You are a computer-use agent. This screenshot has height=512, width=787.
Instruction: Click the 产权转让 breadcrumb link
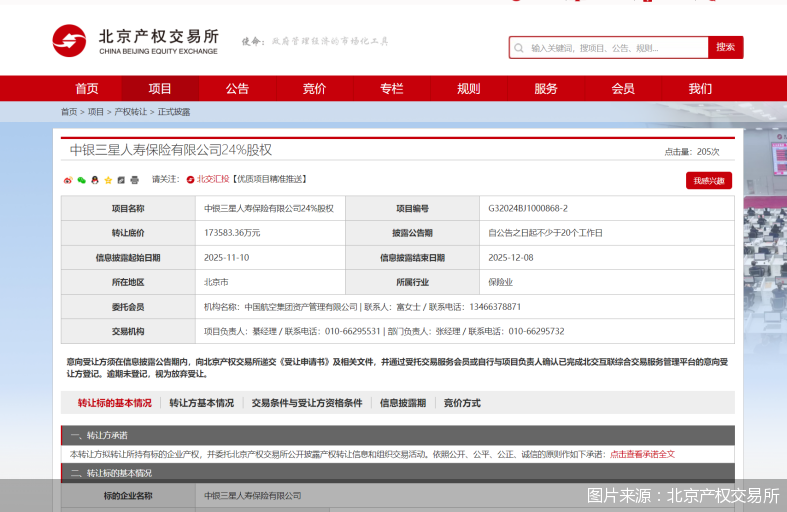coord(130,112)
